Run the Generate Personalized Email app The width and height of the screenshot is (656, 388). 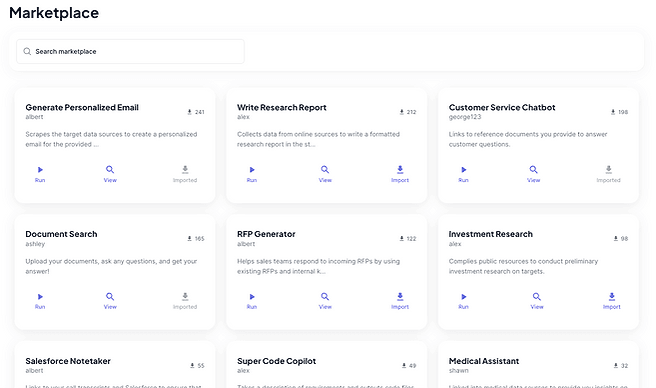coord(40,174)
